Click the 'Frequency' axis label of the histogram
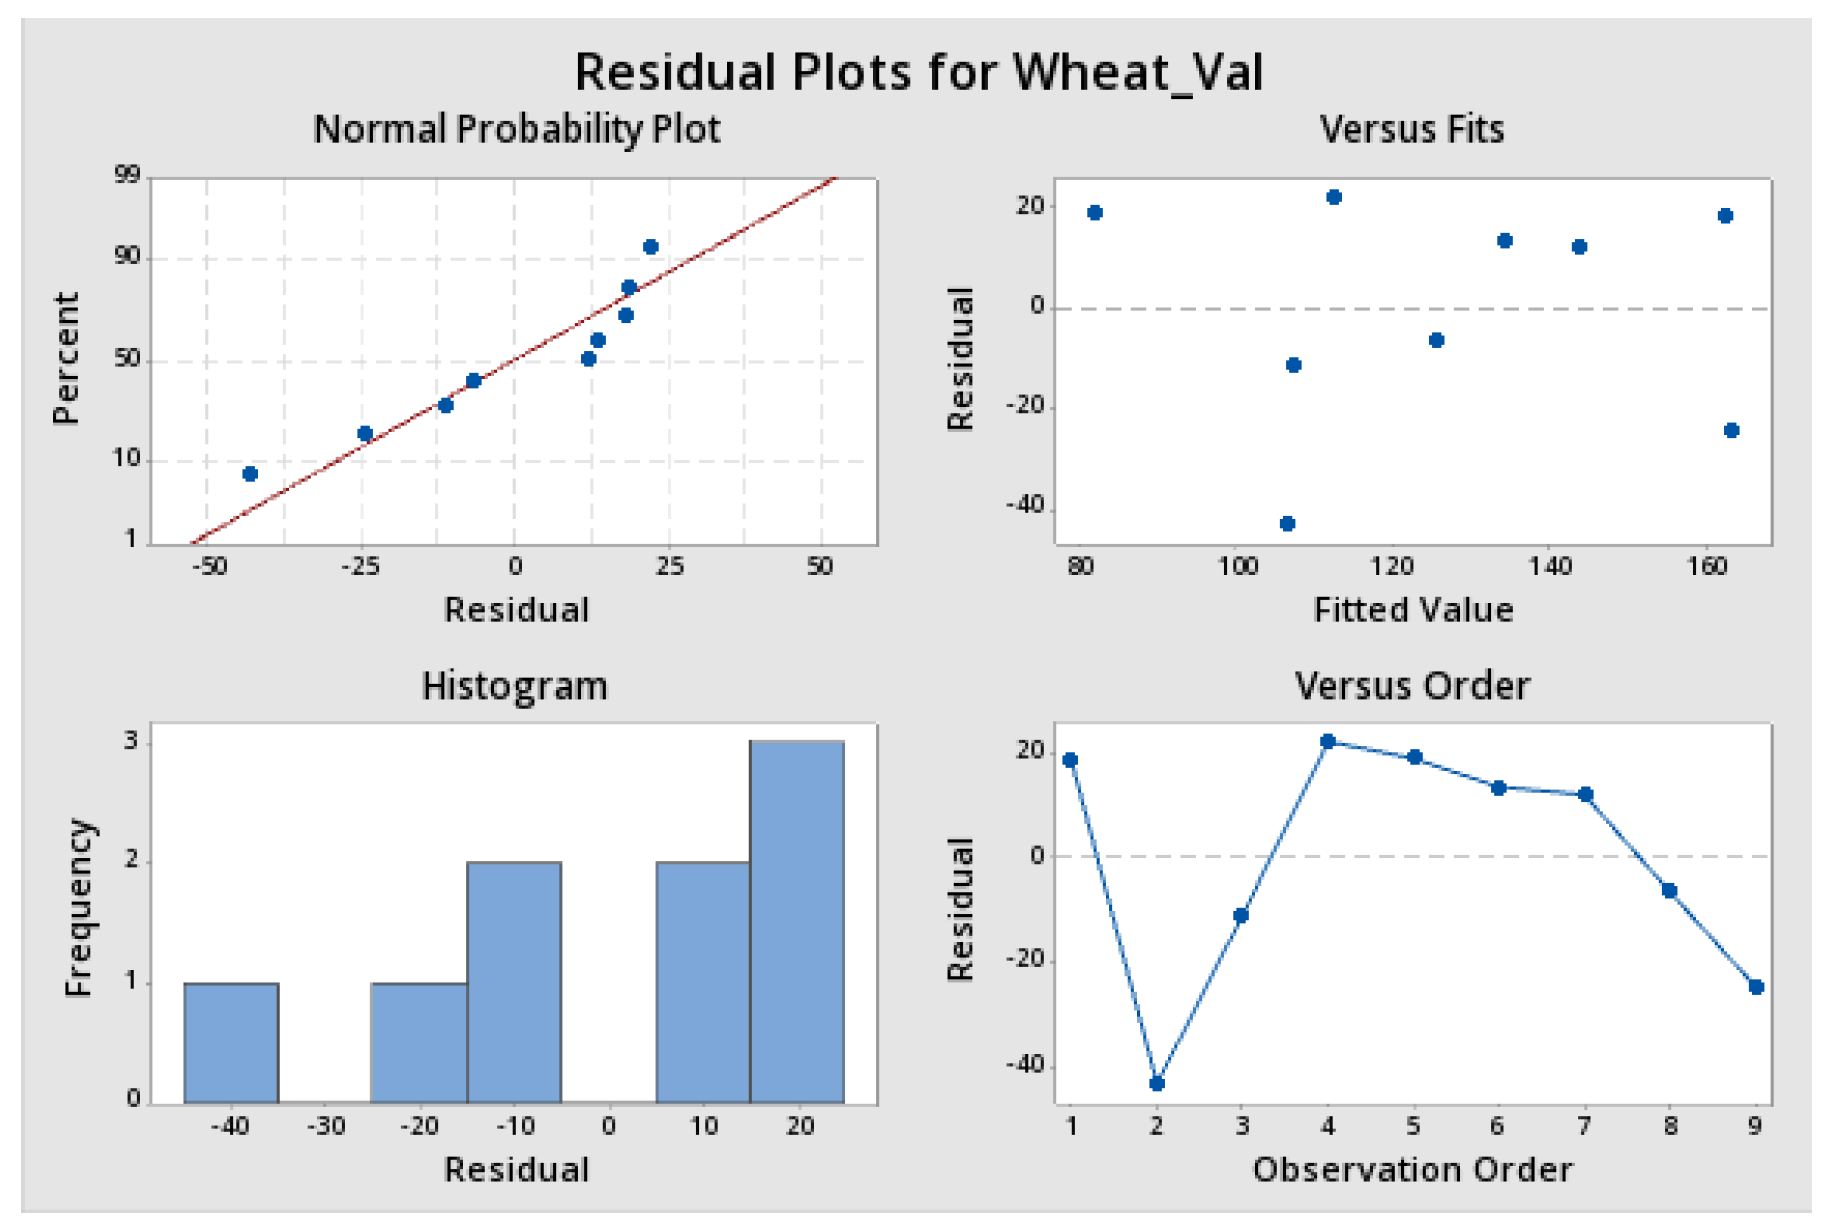 point(78,908)
